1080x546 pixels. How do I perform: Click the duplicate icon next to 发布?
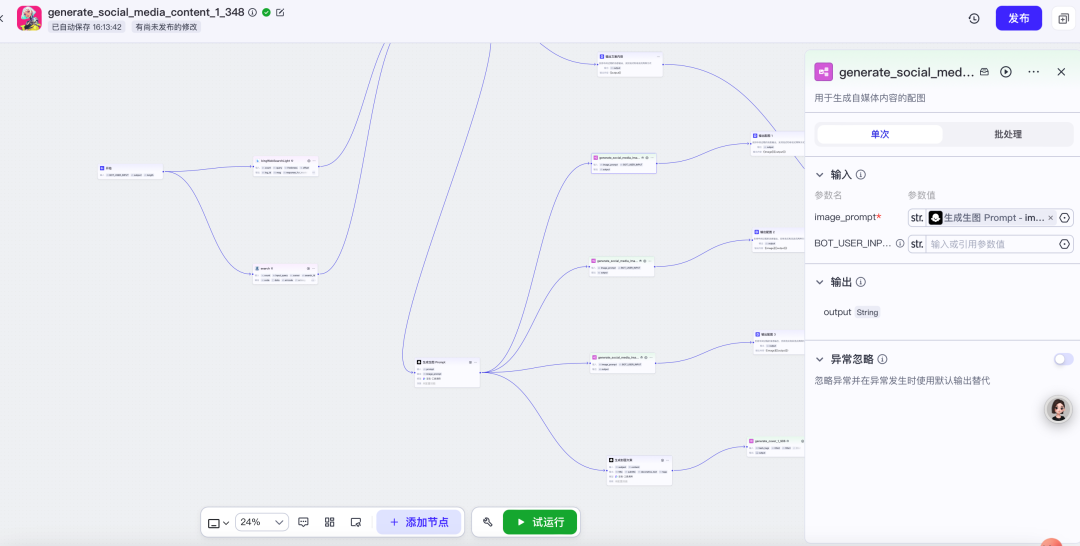coord(1063,19)
